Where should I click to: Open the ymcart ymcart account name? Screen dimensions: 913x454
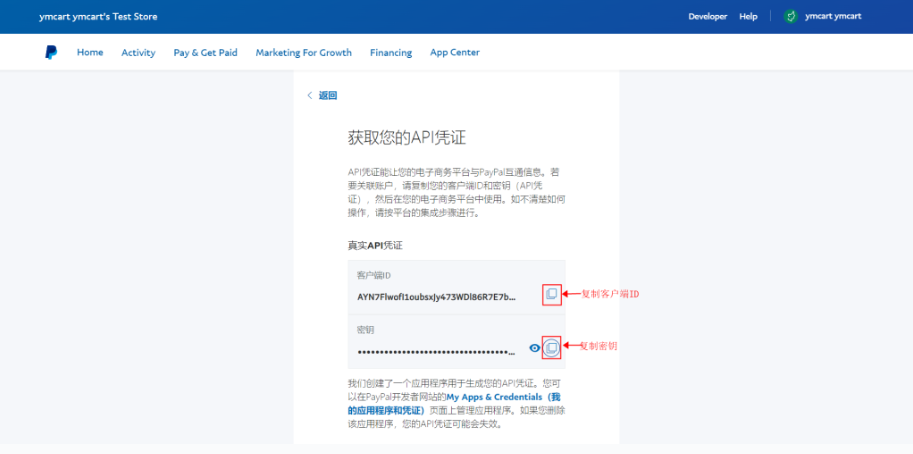tap(833, 16)
